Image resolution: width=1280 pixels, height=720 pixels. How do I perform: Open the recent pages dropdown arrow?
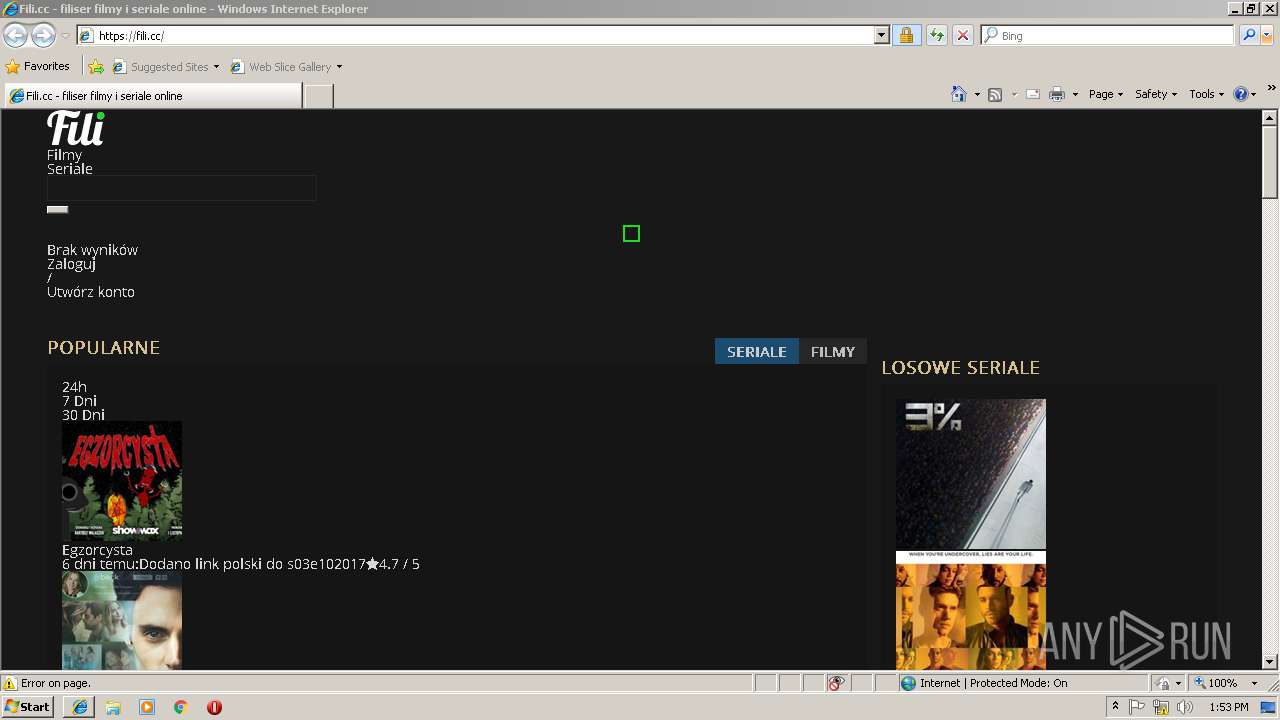point(65,36)
